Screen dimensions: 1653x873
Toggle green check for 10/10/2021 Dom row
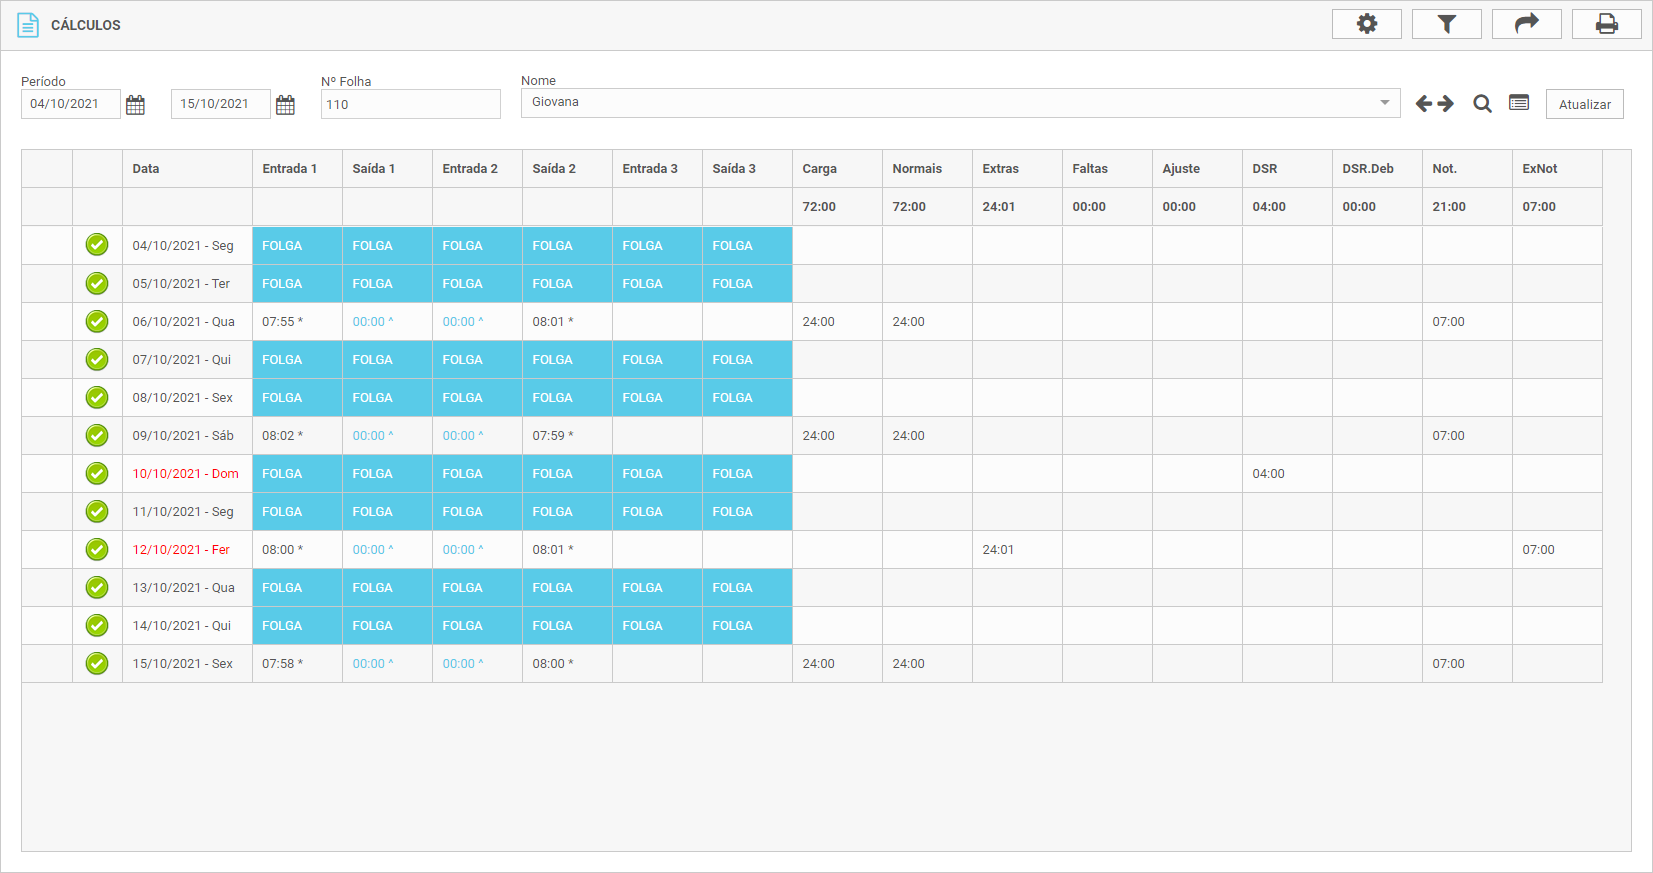[x=97, y=473]
